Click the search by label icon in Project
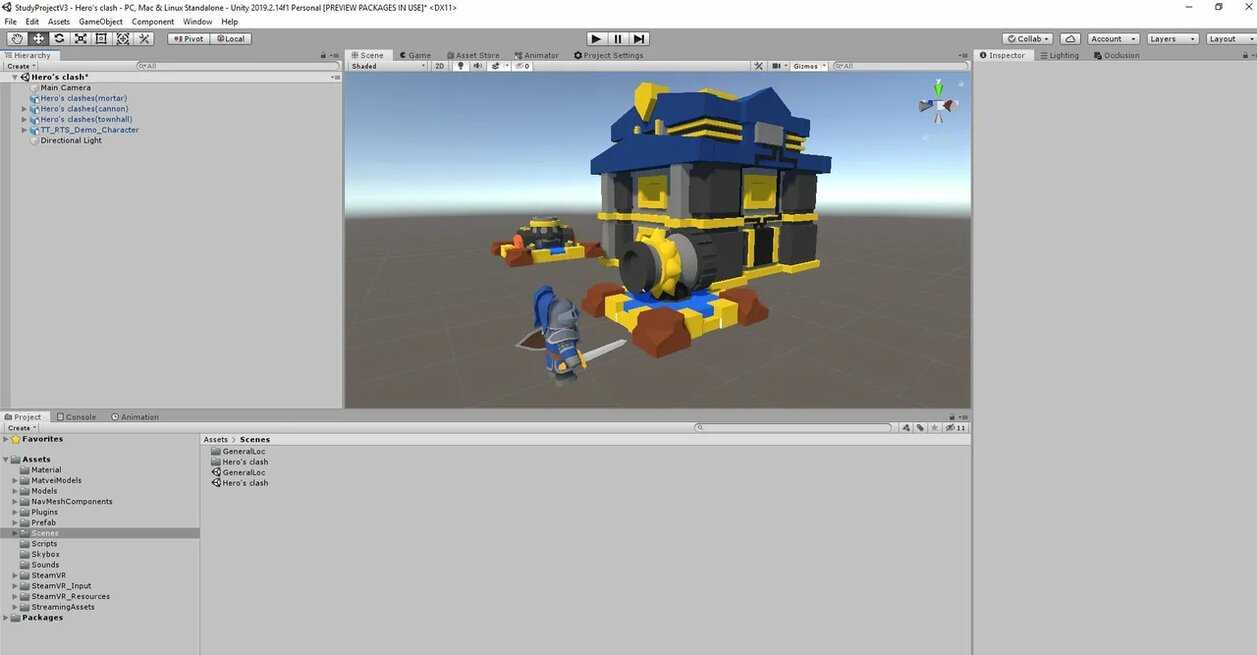This screenshot has width=1257, height=655. [920, 428]
